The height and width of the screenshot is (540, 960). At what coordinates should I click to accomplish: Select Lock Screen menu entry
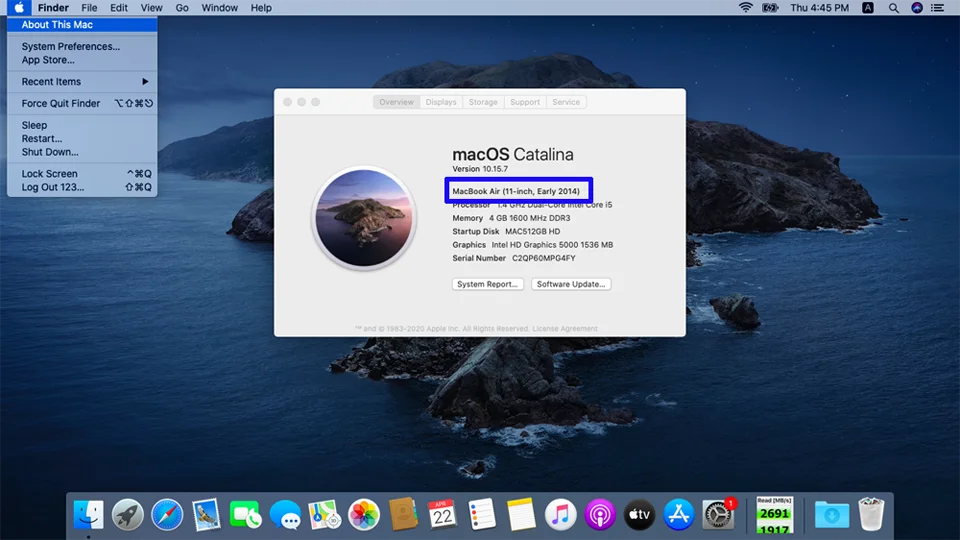[x=82, y=174]
